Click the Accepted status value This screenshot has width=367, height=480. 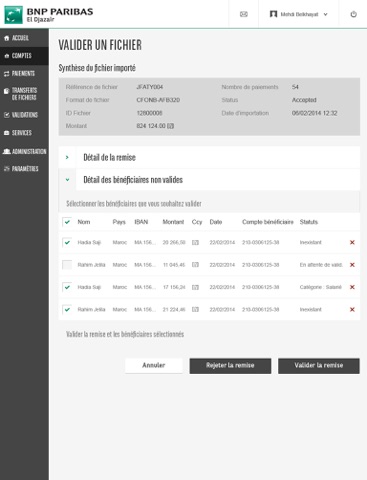coord(304,100)
